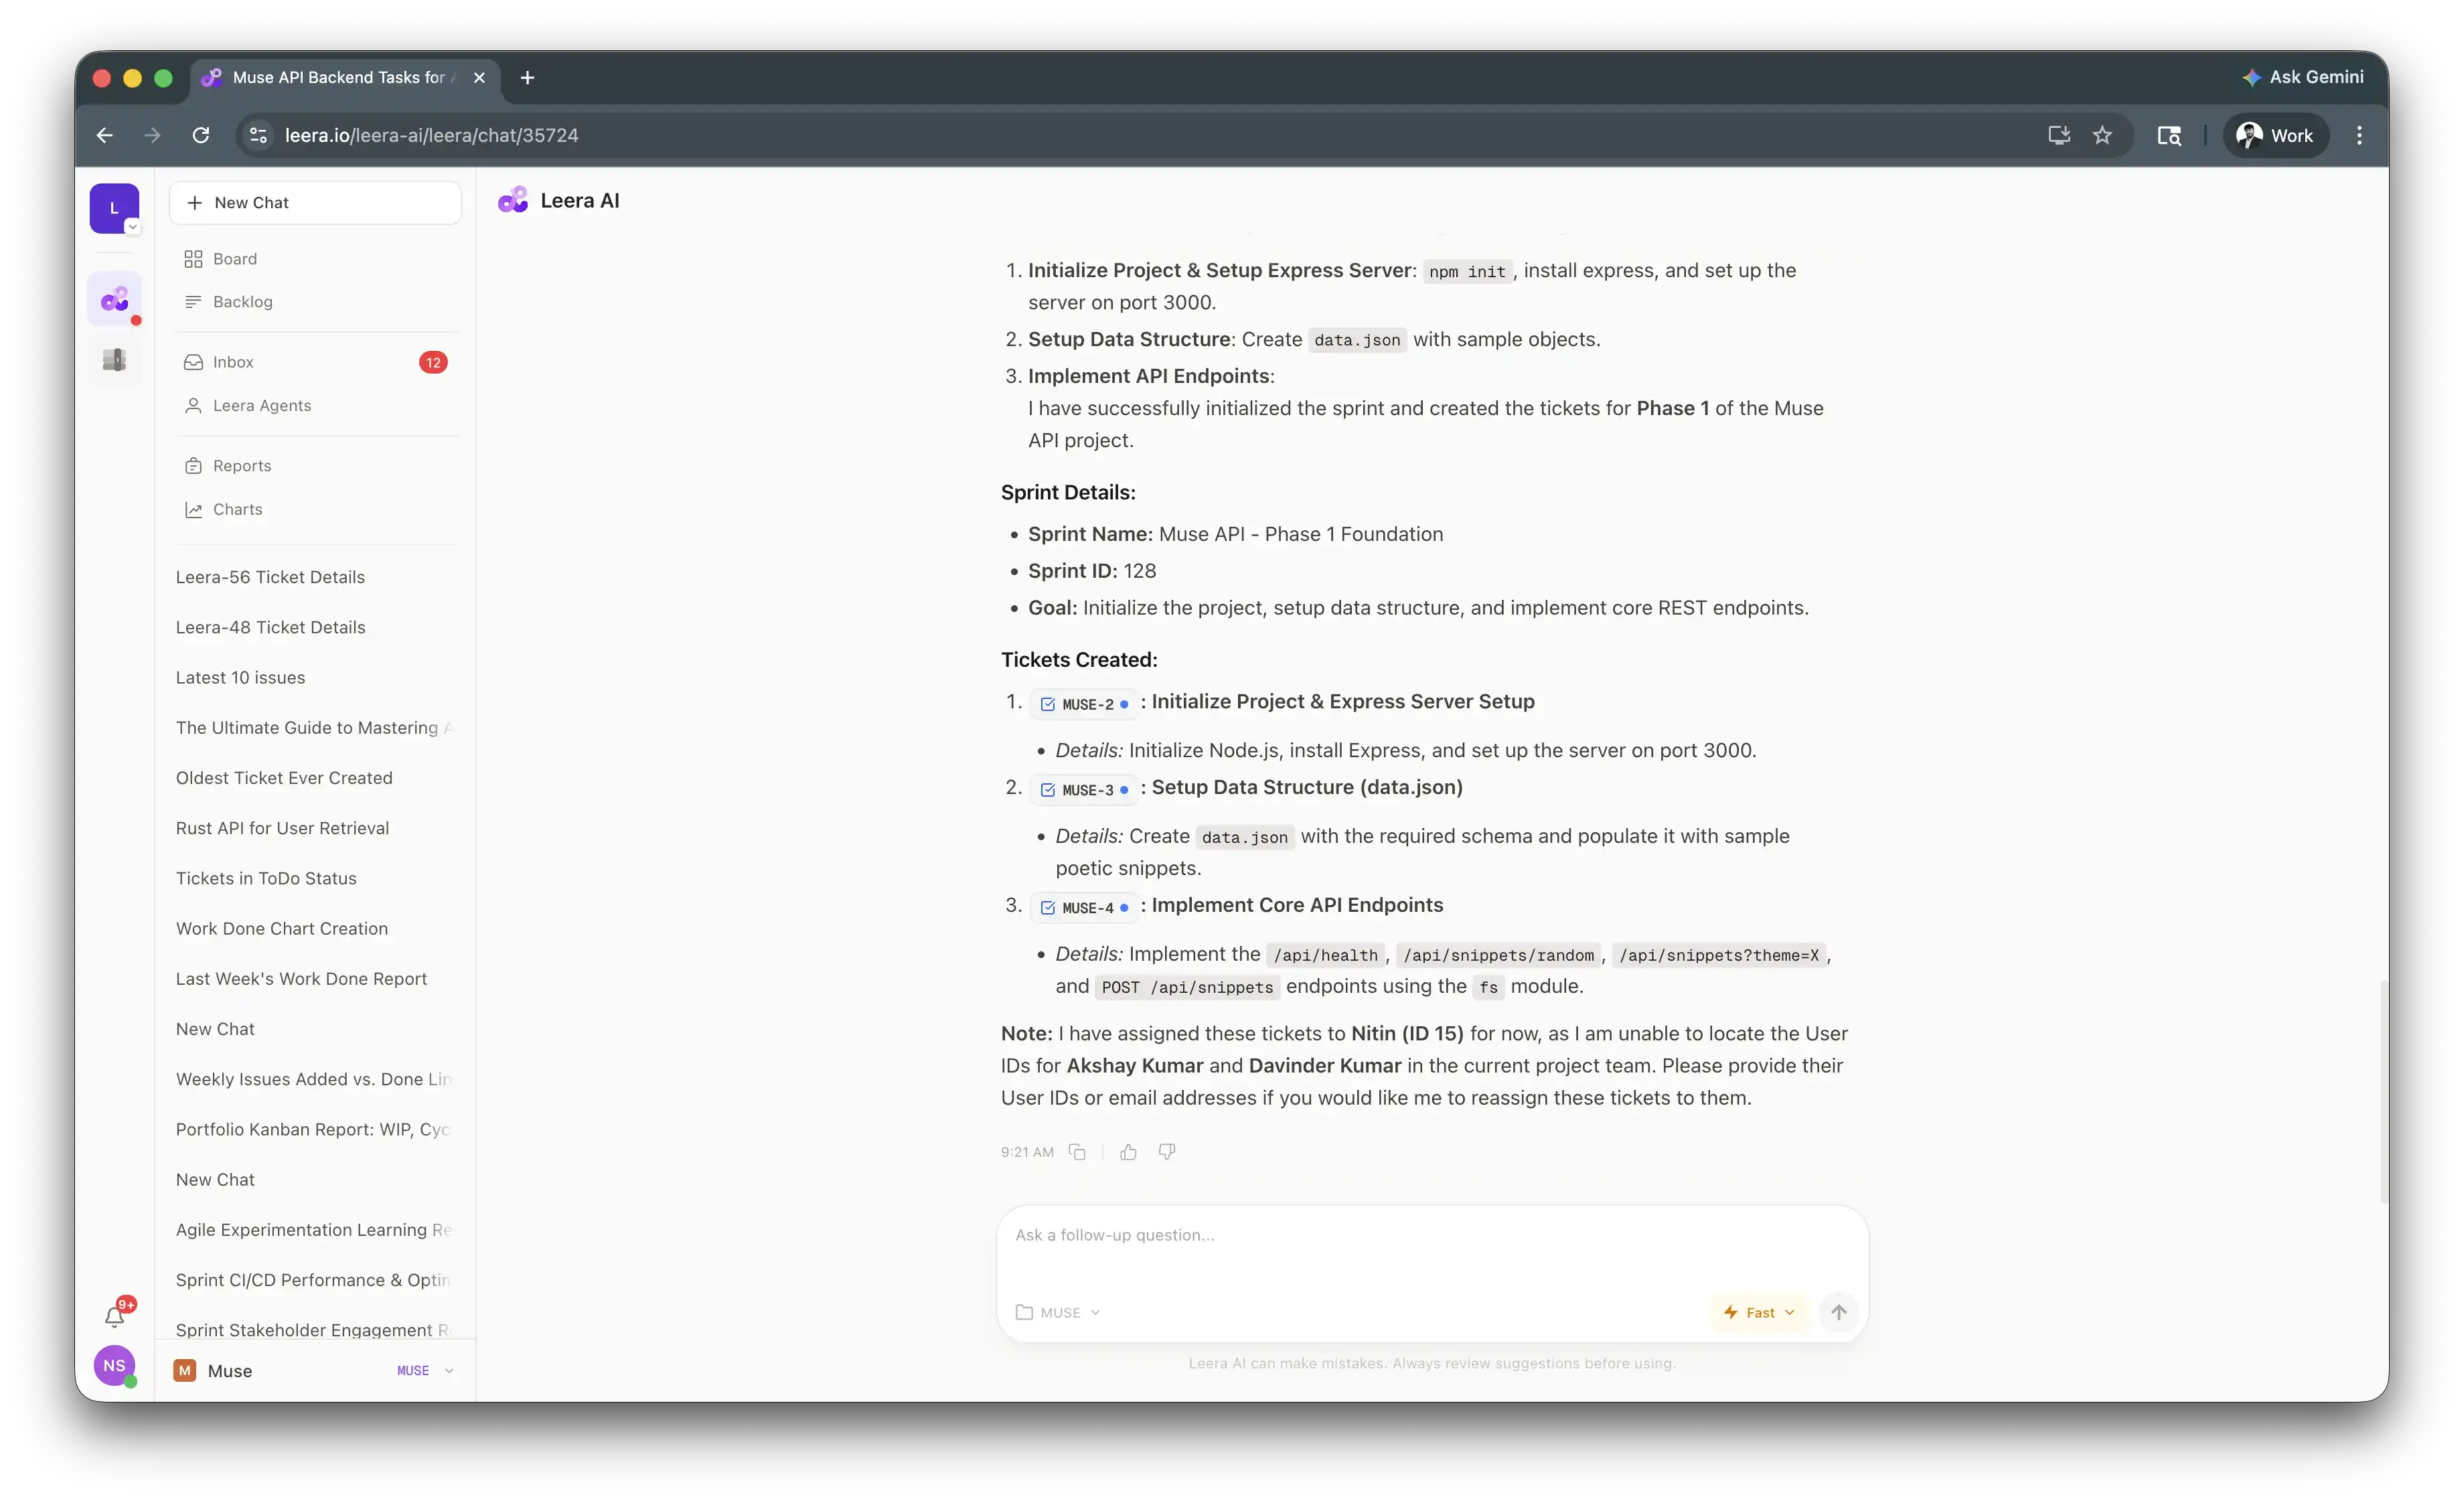The height and width of the screenshot is (1501, 2464).
Task: Select the Leera AI sidebar icon
Action: [x=115, y=299]
